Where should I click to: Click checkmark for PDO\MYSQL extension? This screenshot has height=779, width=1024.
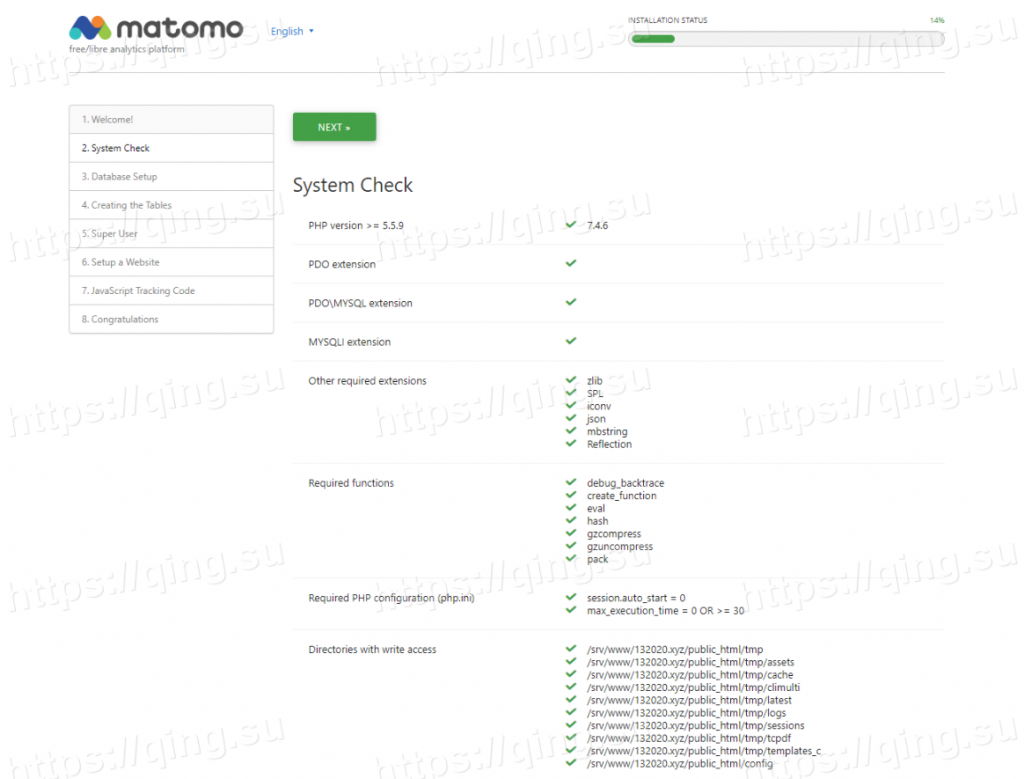pos(571,302)
